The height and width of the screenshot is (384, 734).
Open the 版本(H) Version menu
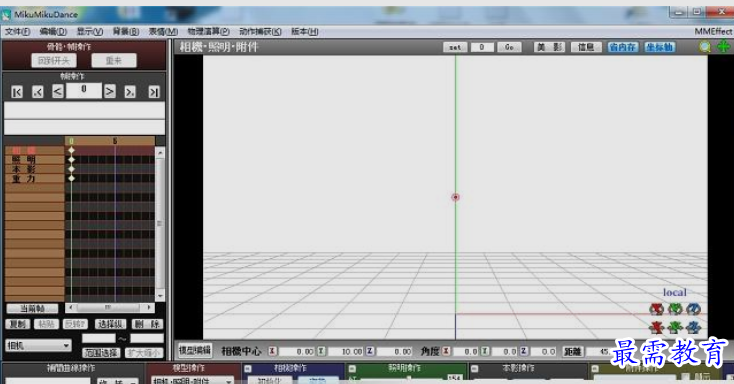(305, 31)
